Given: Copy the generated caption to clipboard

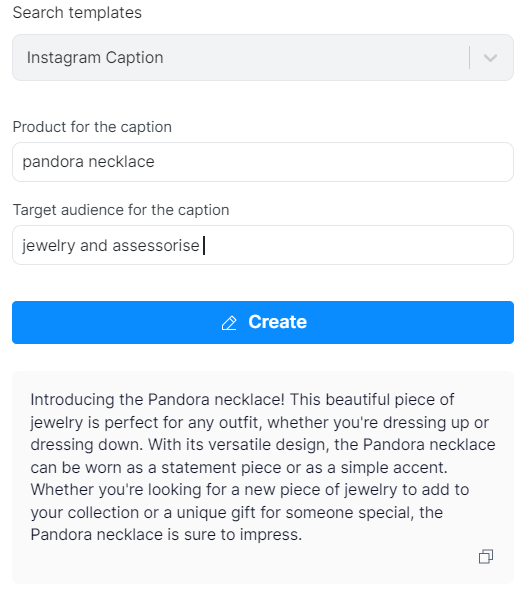Looking at the screenshot, I should (x=486, y=556).
